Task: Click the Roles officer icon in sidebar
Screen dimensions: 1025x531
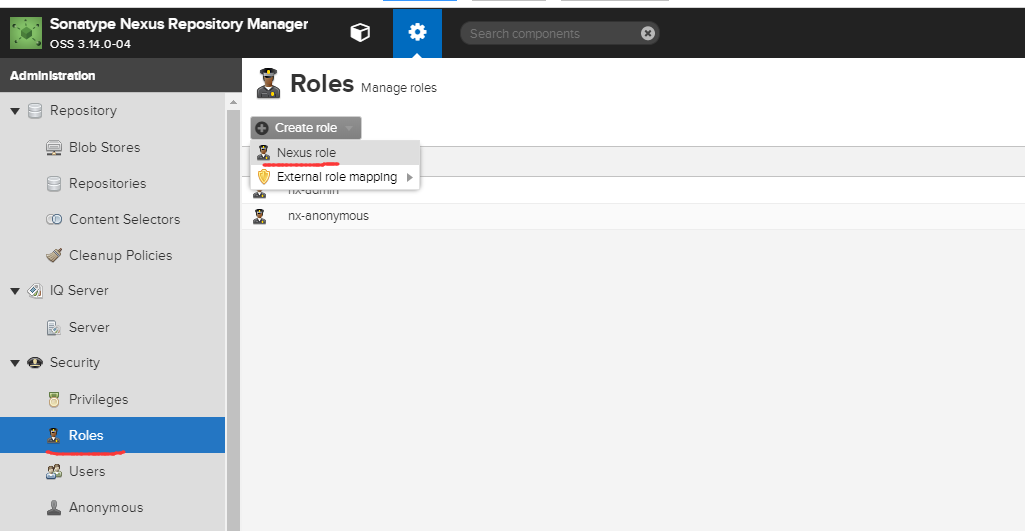Action: tap(54, 436)
